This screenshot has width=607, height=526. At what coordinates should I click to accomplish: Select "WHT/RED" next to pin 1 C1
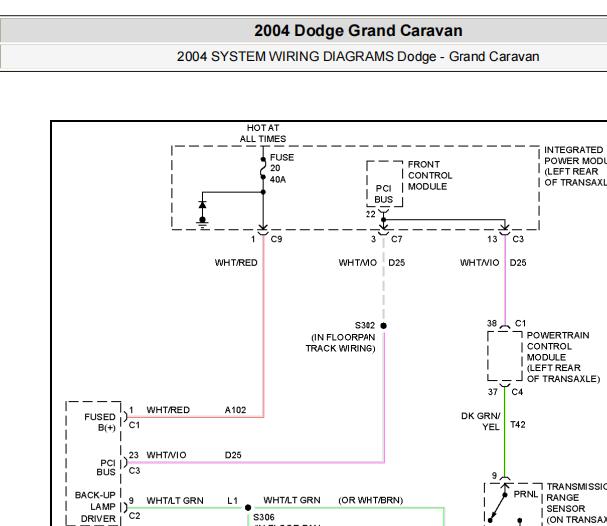pos(168,410)
